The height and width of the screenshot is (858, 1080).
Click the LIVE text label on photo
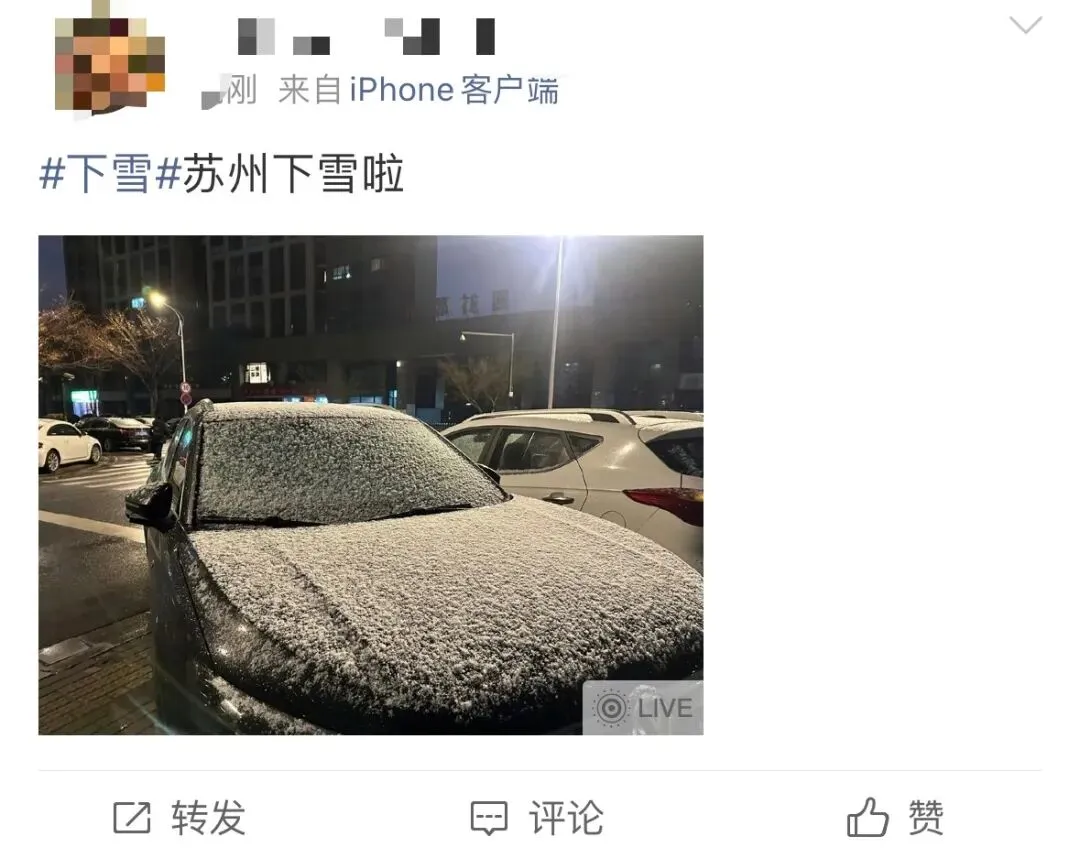click(x=665, y=709)
